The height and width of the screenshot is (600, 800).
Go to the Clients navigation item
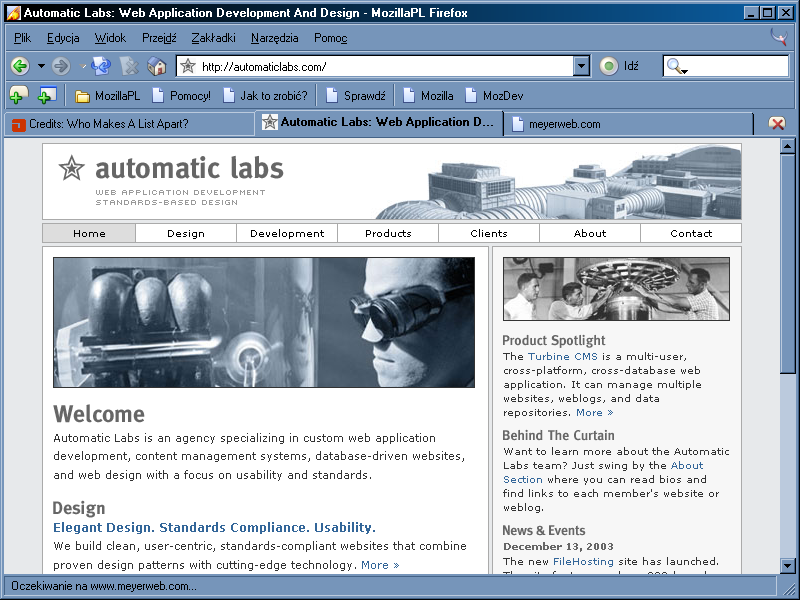(x=489, y=233)
